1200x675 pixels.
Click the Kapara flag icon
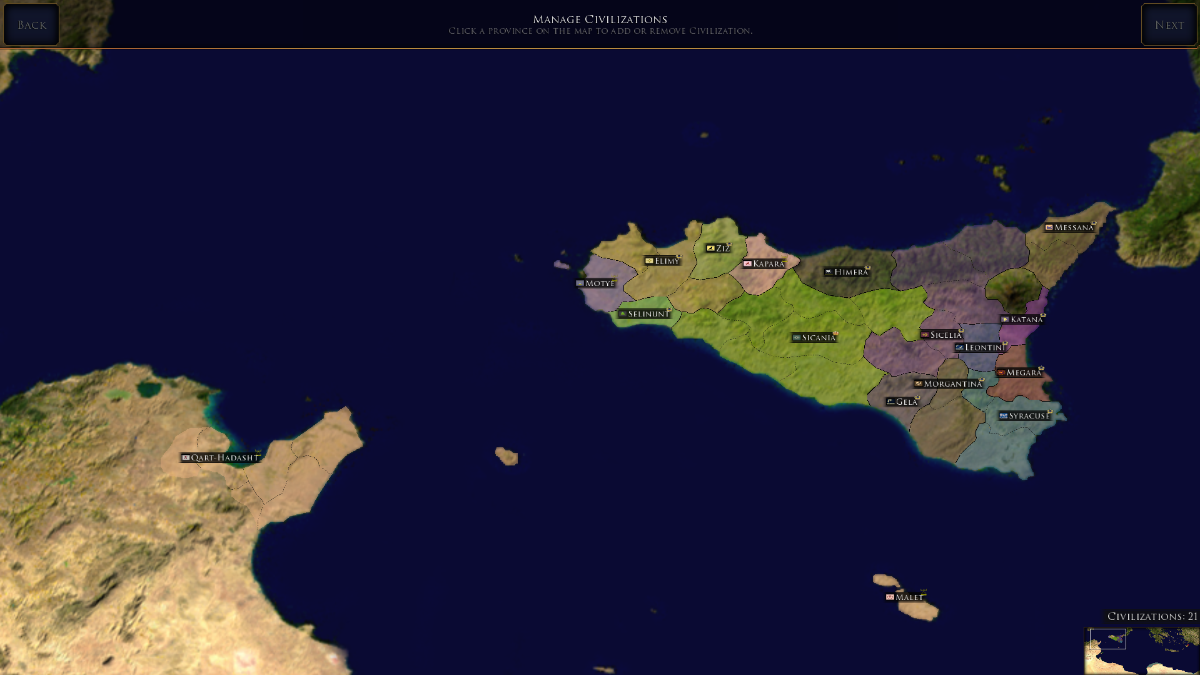click(x=747, y=264)
